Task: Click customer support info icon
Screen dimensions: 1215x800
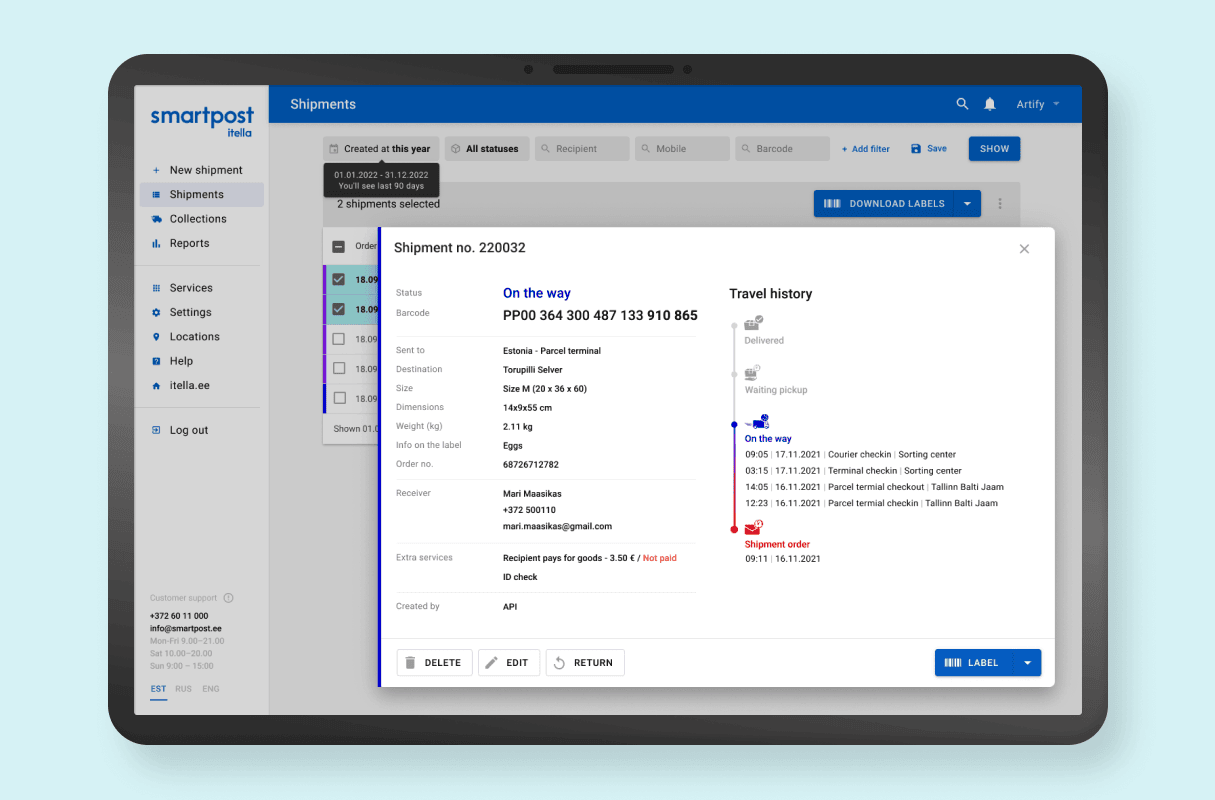Action: [228, 598]
